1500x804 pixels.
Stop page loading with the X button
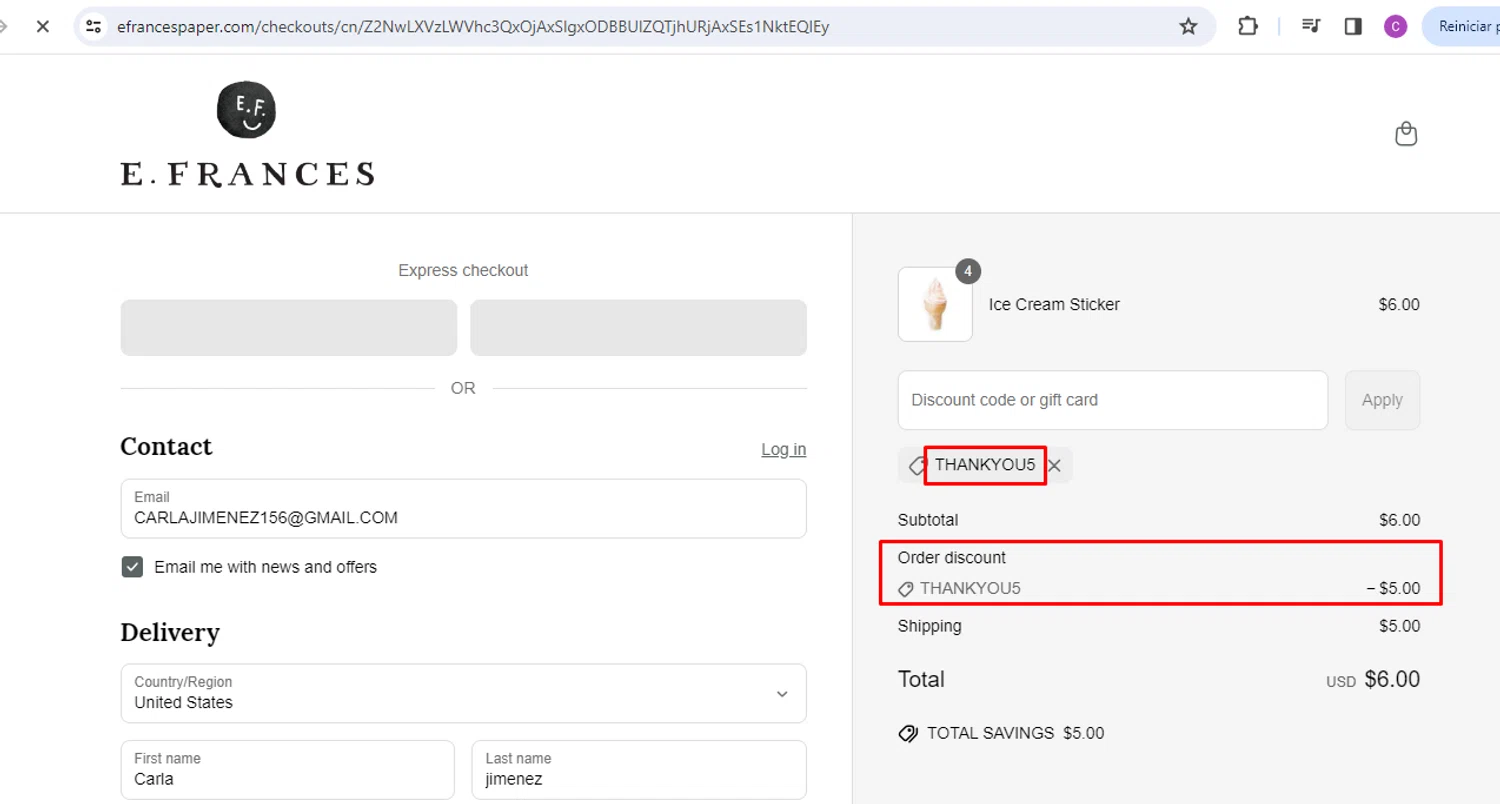[x=42, y=27]
